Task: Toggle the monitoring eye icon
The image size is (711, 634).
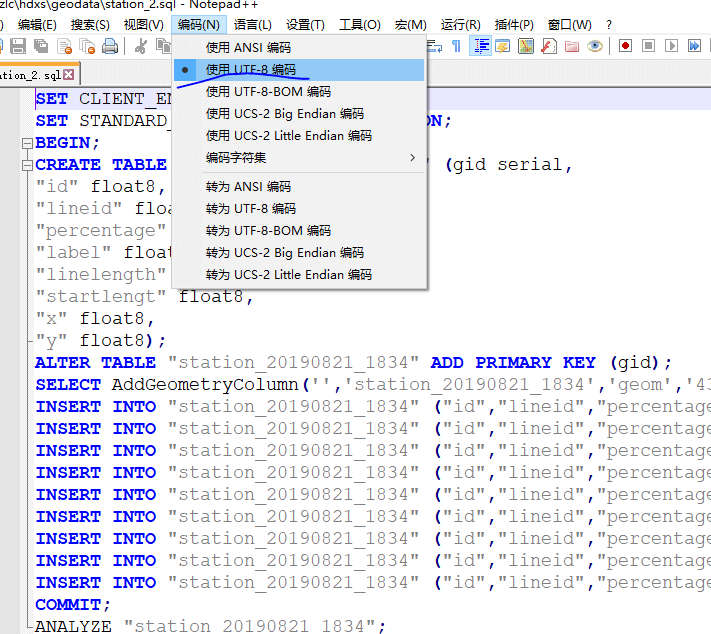Action: [595, 46]
